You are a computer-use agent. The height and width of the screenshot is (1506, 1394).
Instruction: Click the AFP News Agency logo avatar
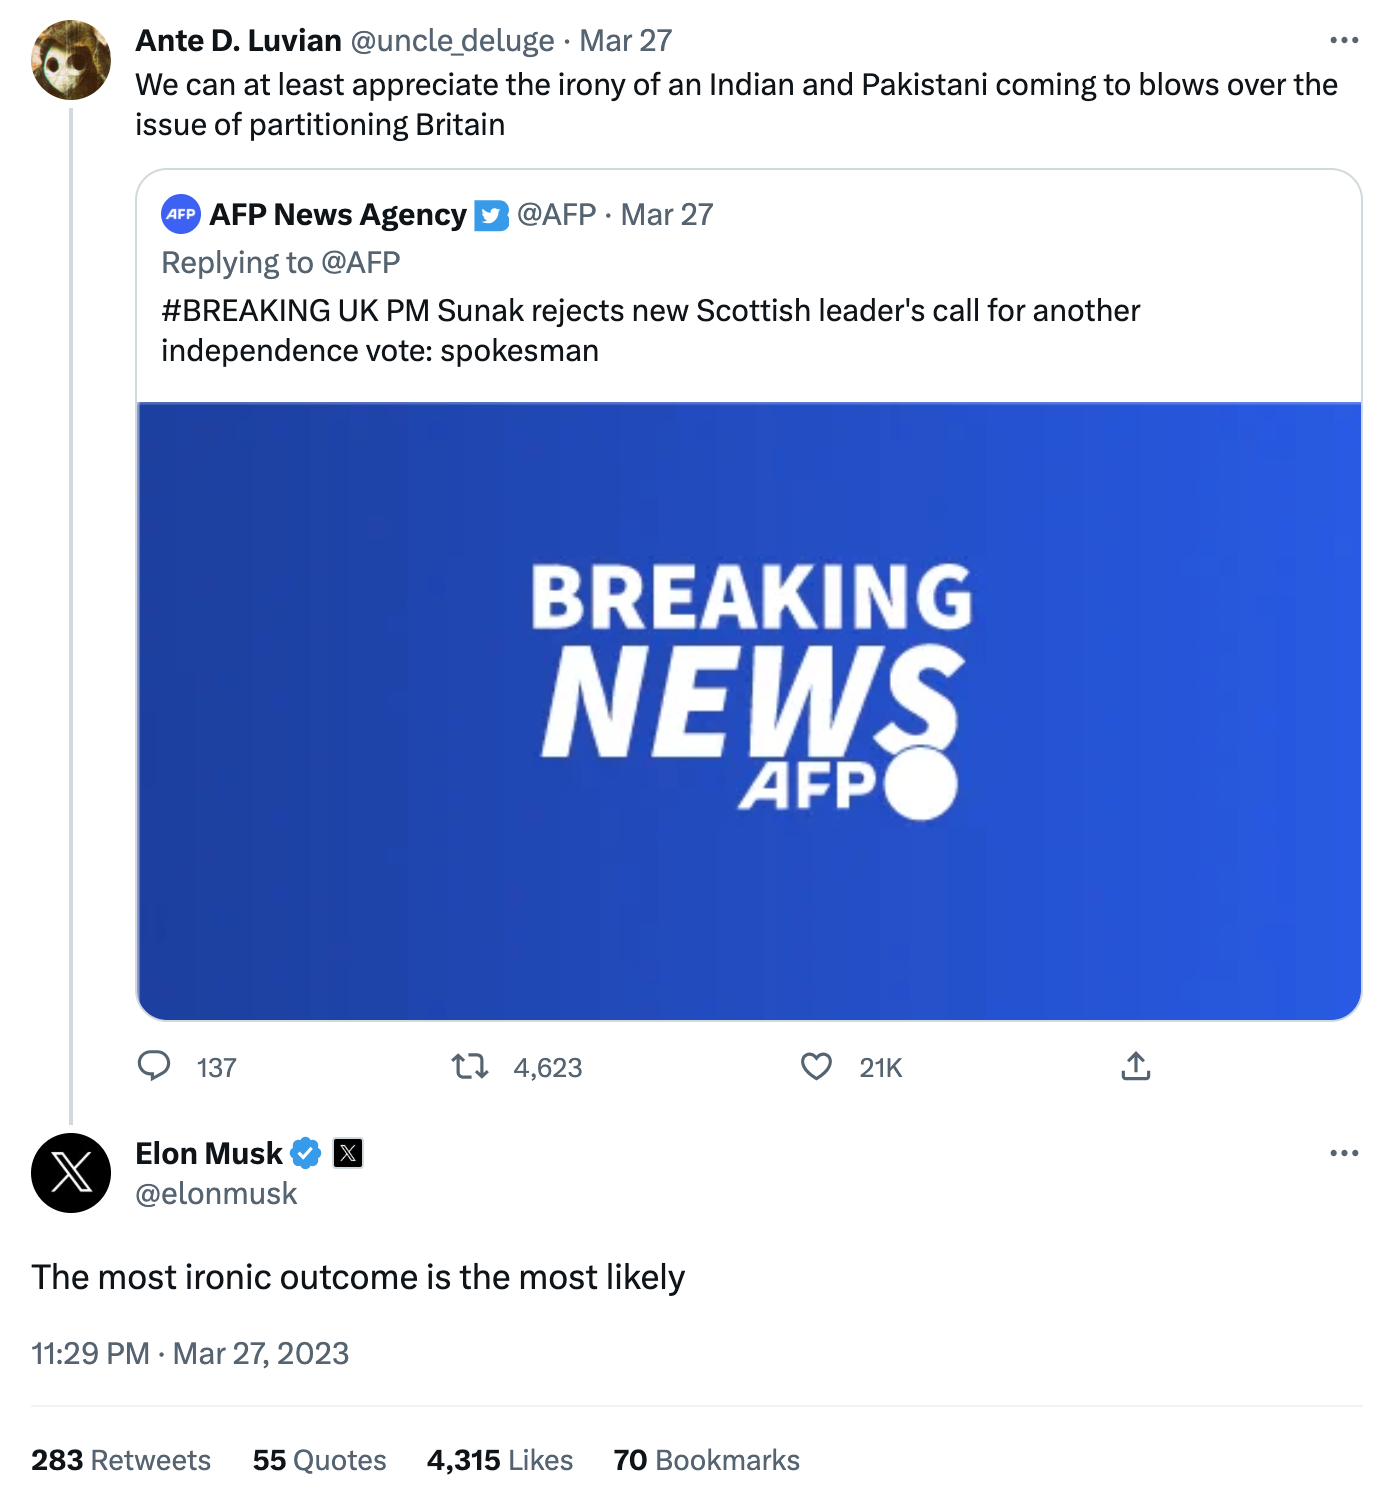(x=181, y=214)
